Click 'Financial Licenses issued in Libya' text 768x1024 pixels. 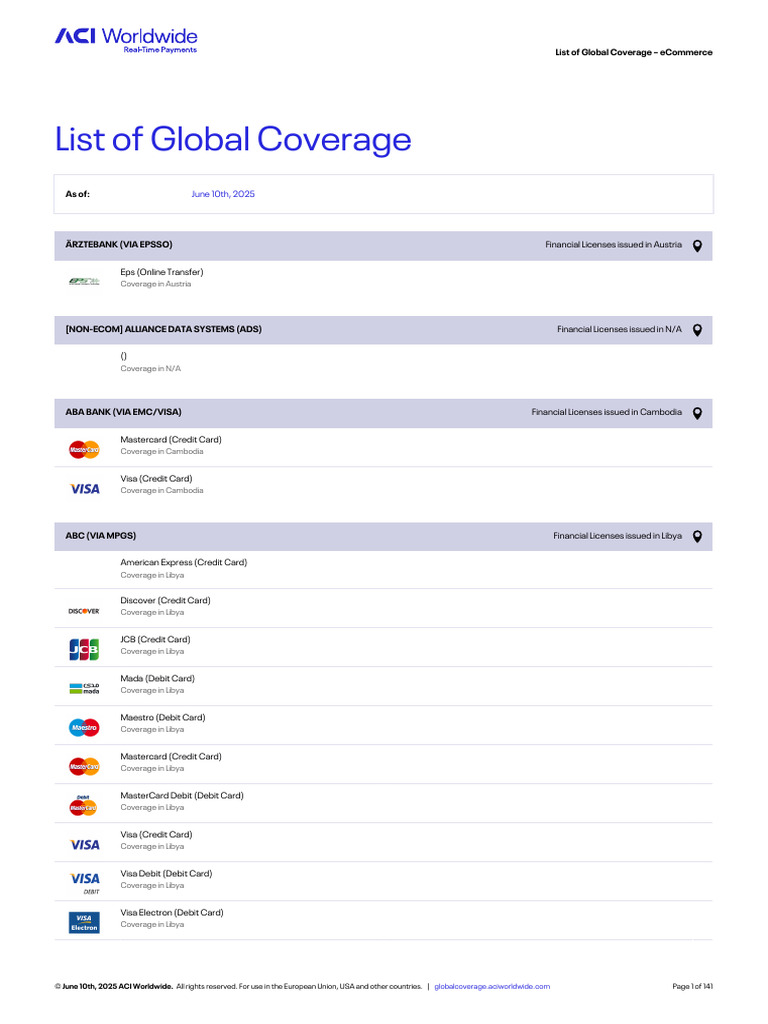(617, 536)
